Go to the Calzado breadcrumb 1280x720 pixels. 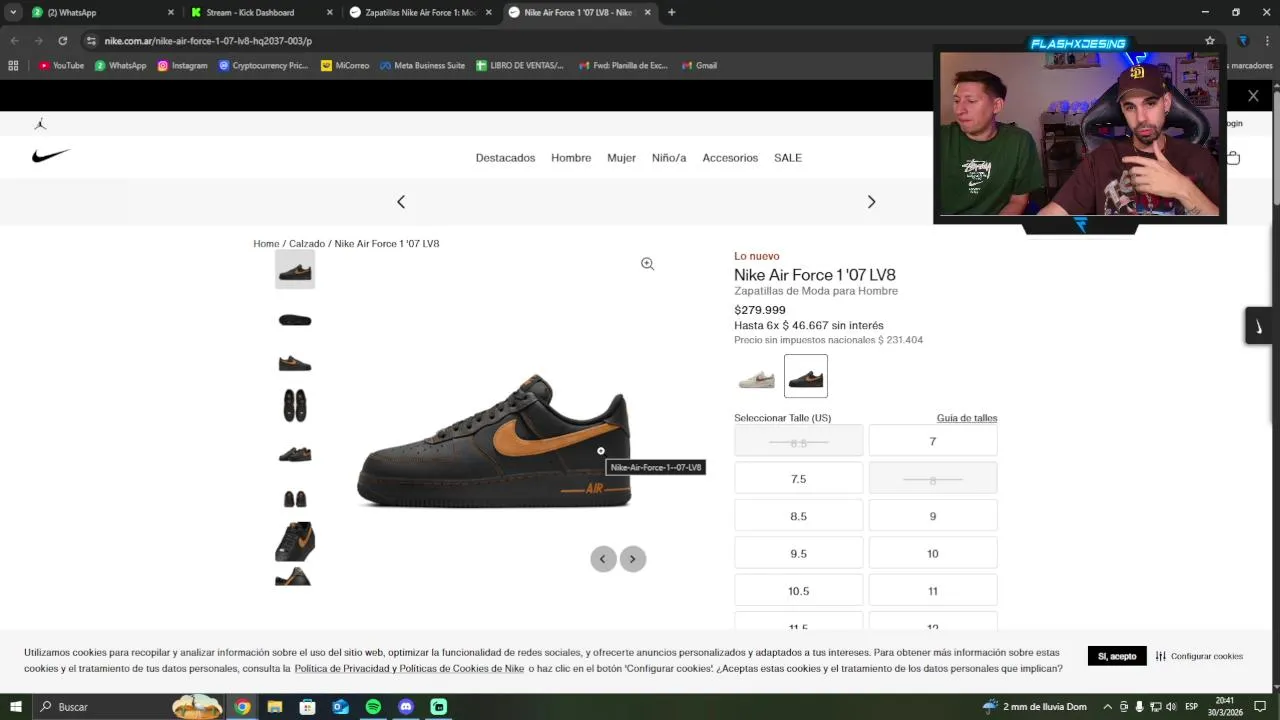(307, 244)
